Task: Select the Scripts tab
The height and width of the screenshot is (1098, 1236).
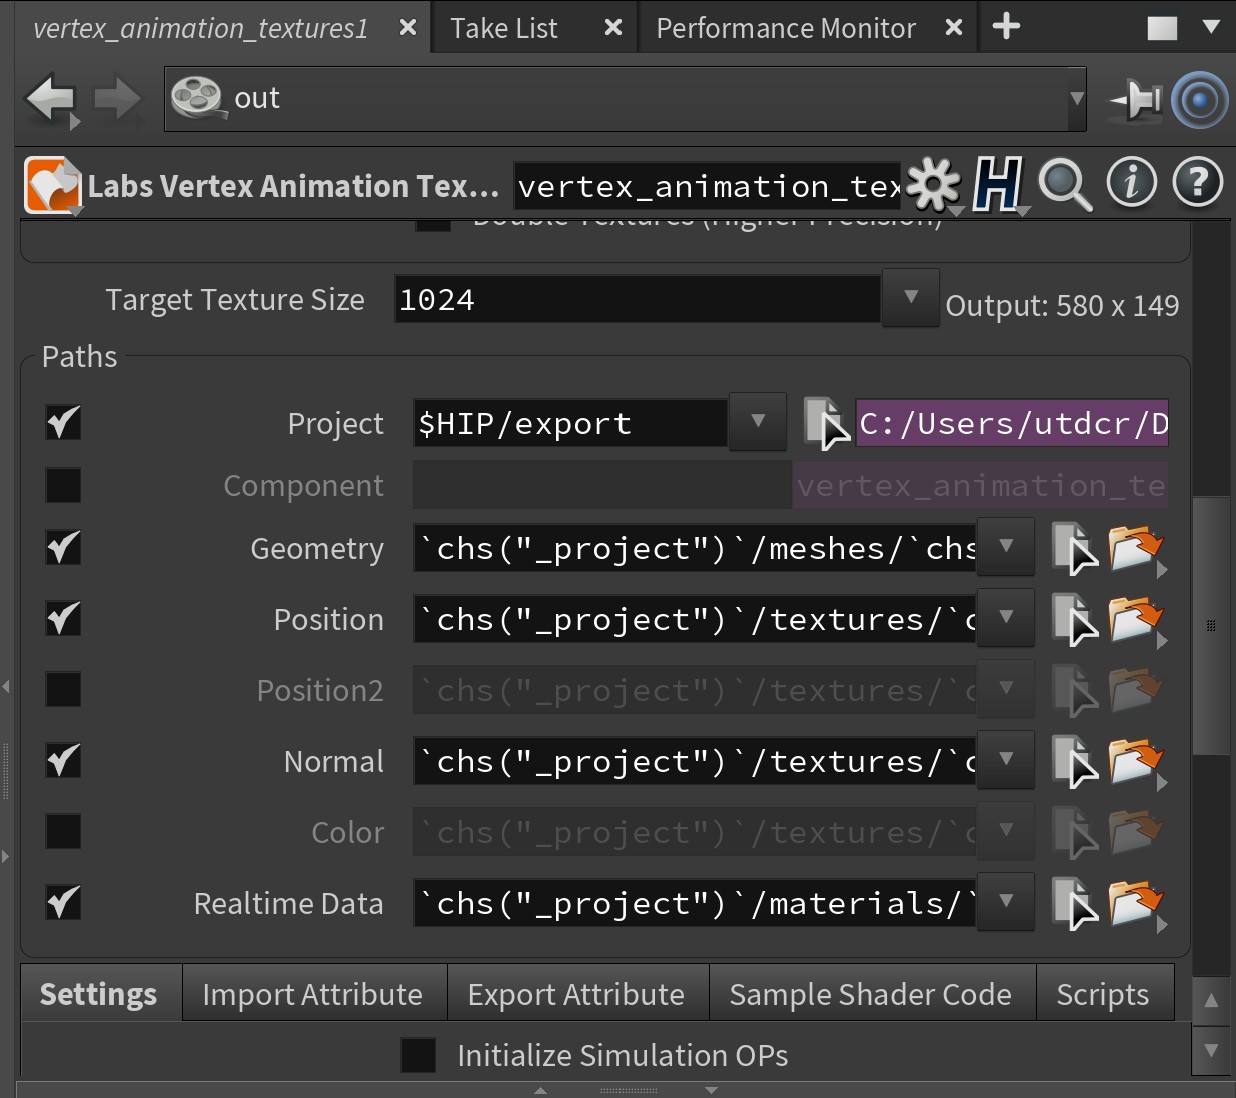Action: coord(1103,994)
